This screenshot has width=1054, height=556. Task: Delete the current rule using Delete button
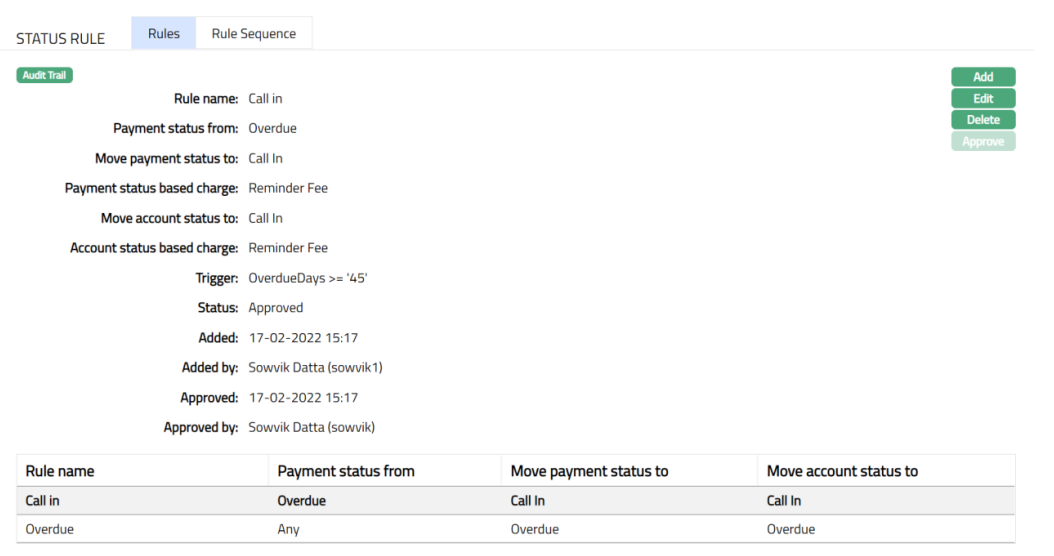point(982,120)
